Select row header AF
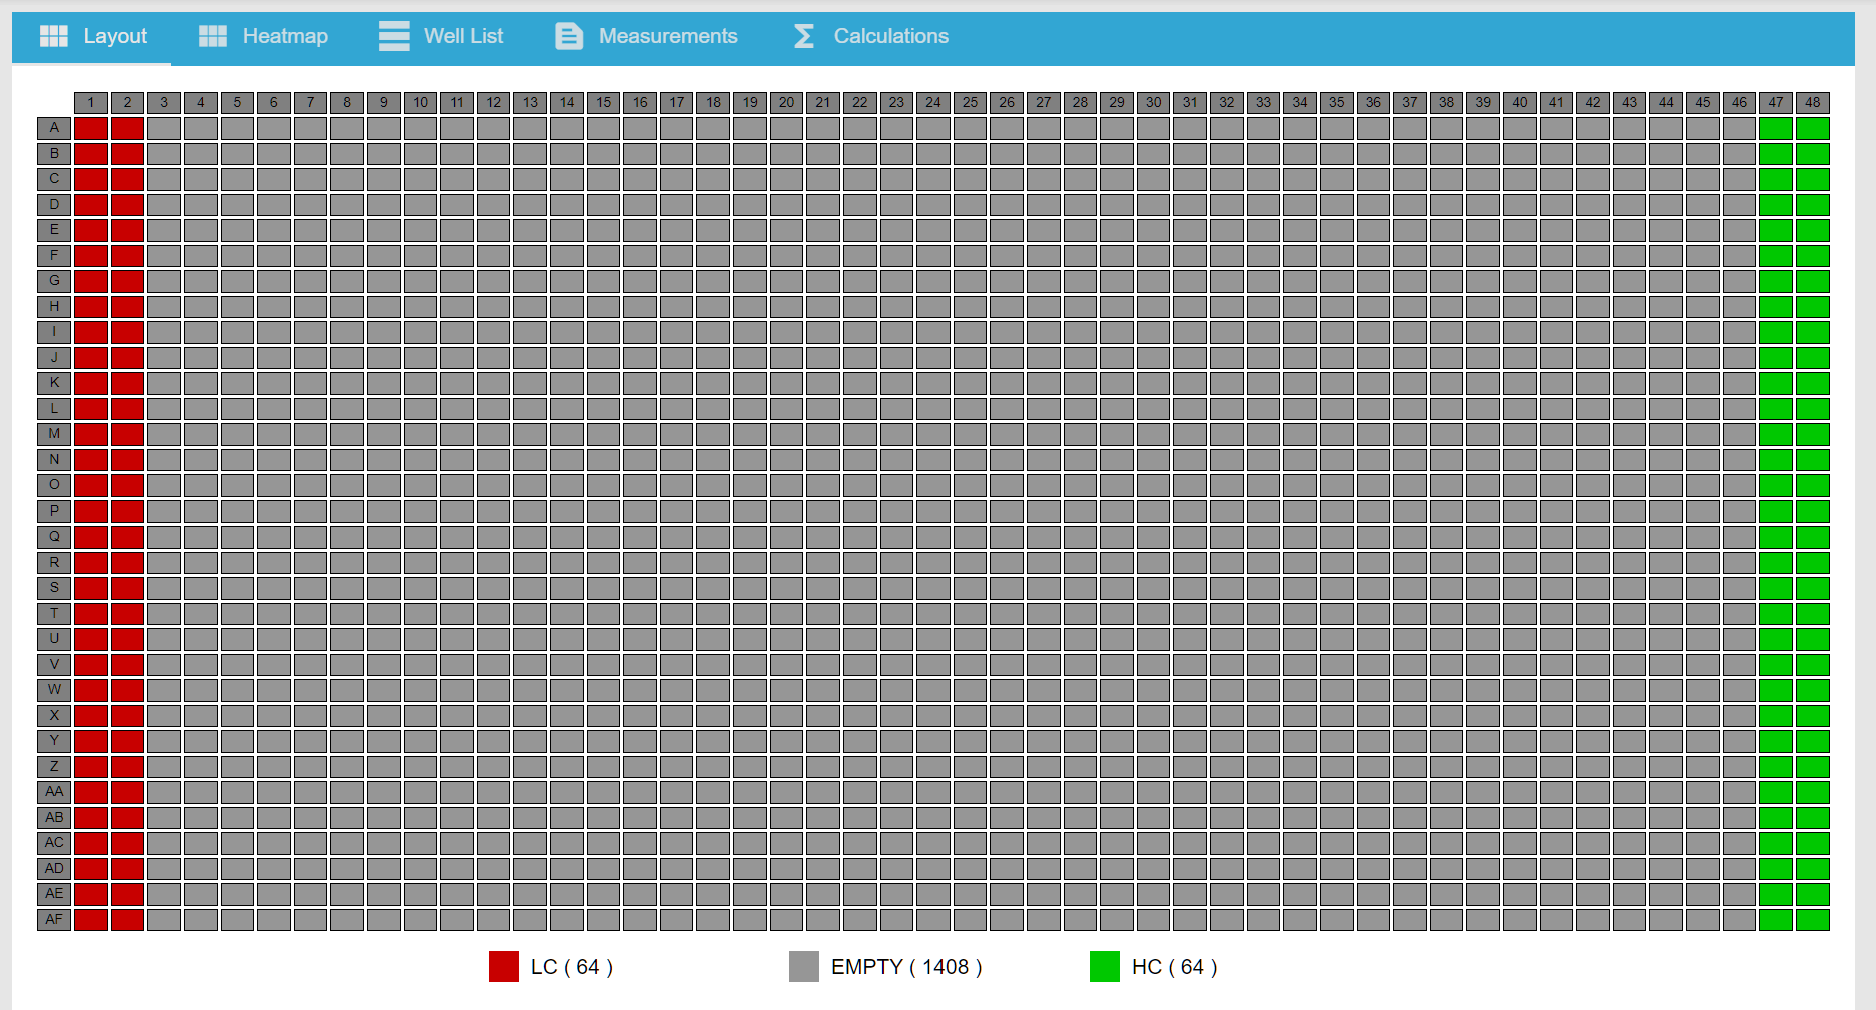This screenshot has height=1010, width=1876. coord(54,919)
